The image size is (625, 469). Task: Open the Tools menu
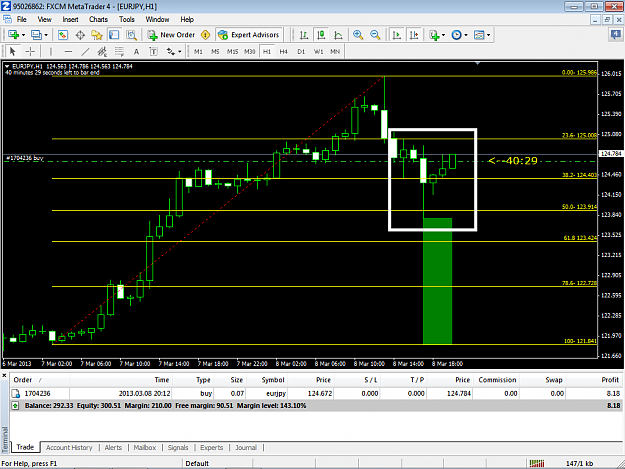[126, 19]
